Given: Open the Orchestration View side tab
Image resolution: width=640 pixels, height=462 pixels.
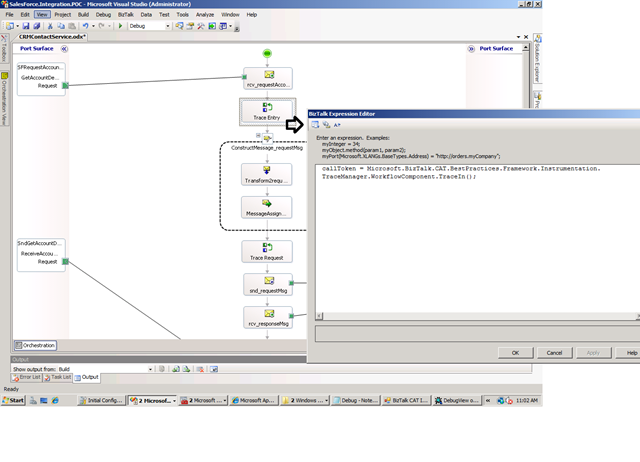Looking at the screenshot, I should [4, 99].
